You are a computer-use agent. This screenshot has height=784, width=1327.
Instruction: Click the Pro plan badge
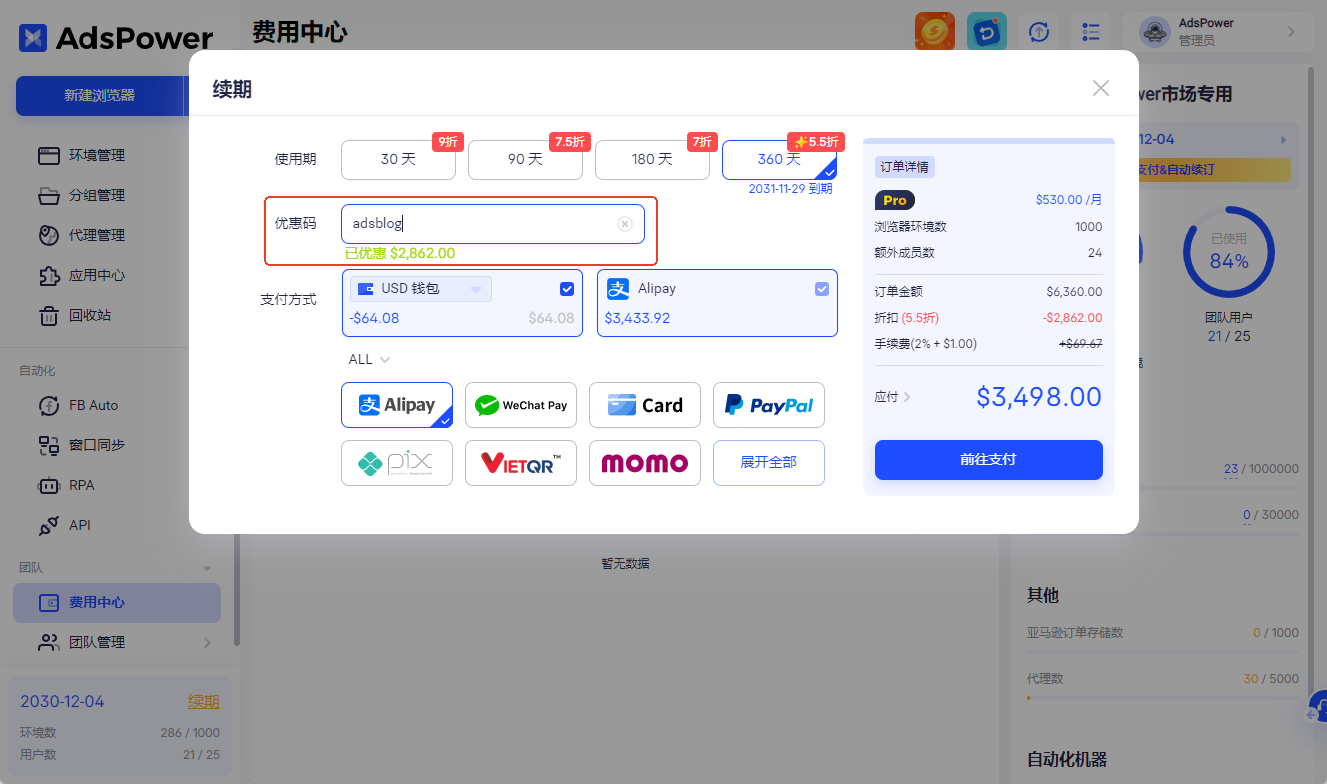(895, 200)
